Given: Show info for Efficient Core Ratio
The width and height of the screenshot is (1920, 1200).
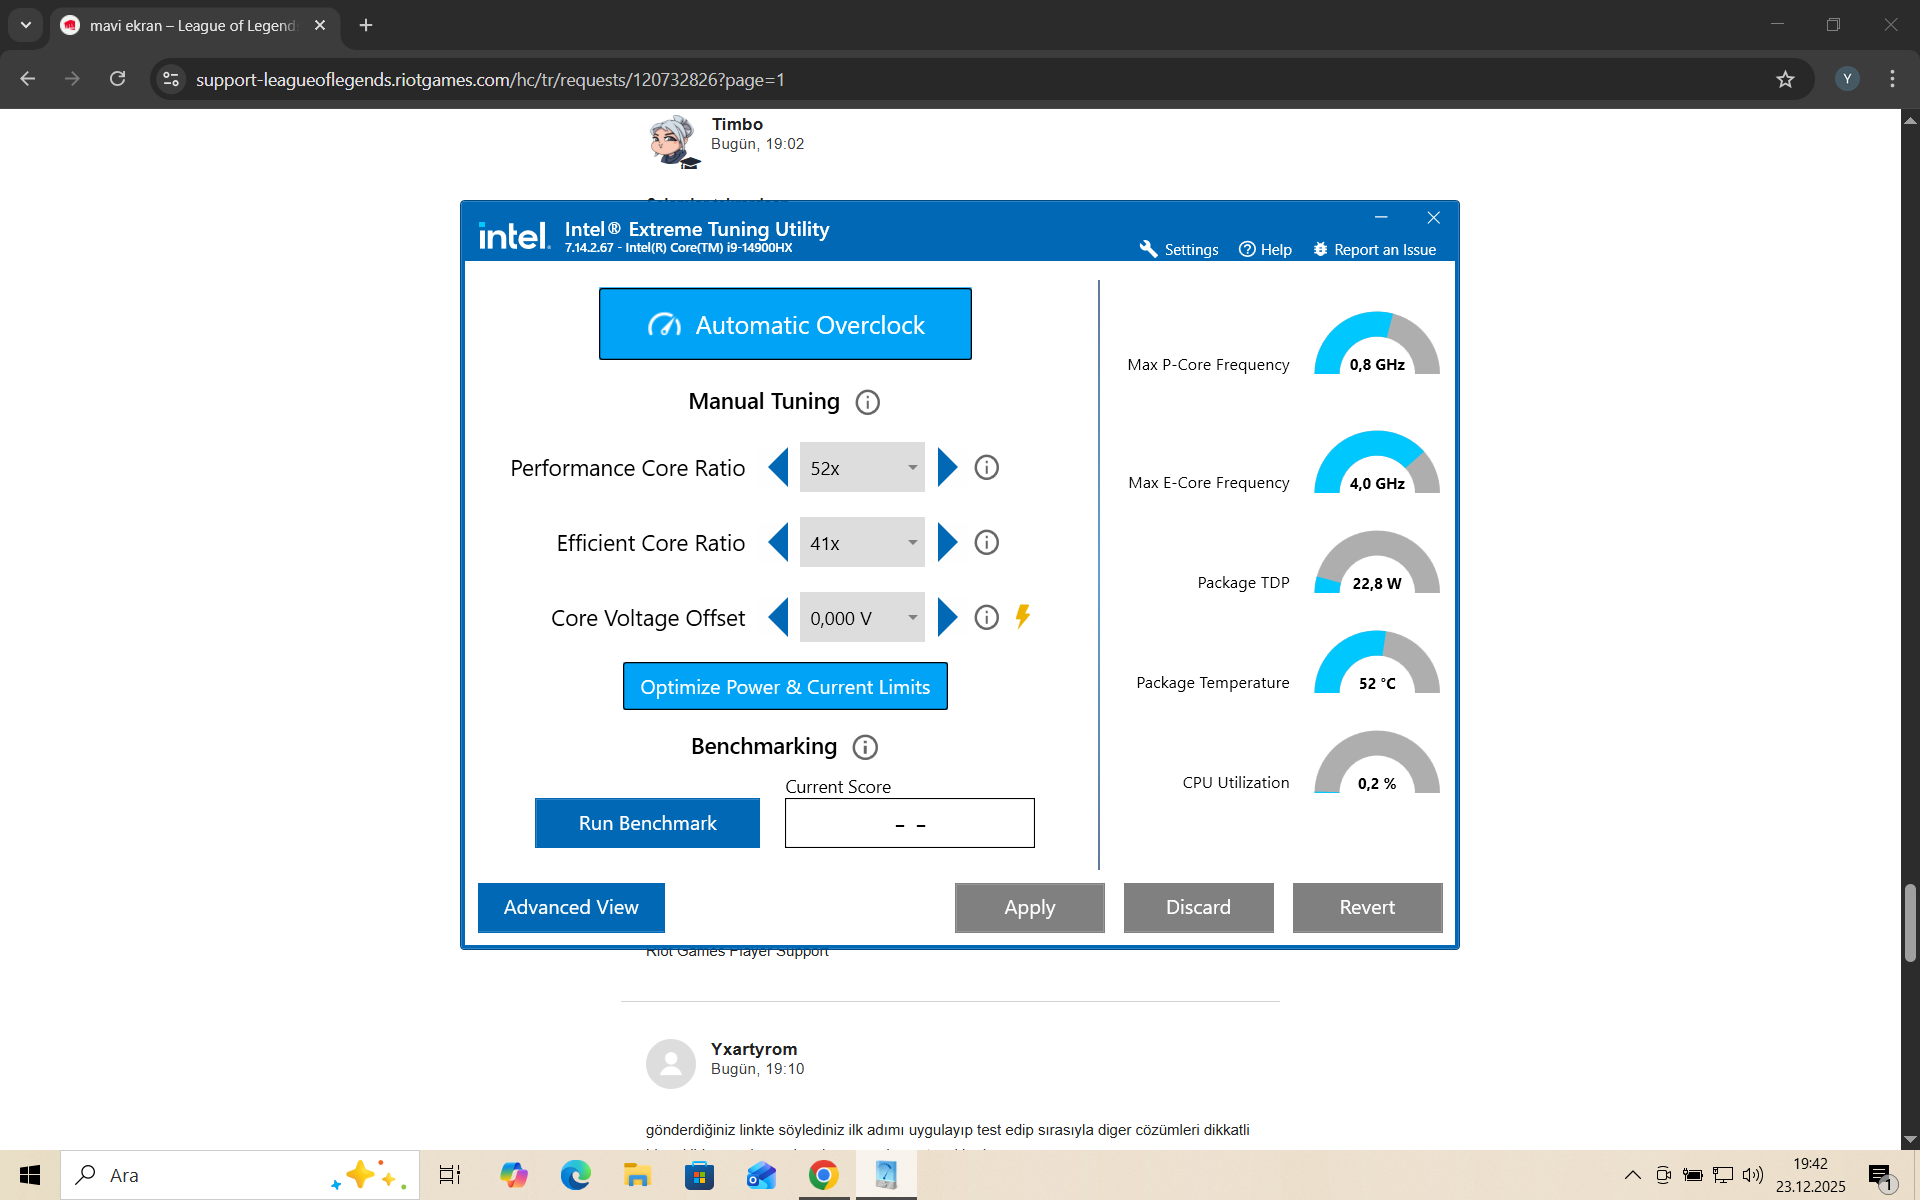Looking at the screenshot, I should (x=986, y=543).
